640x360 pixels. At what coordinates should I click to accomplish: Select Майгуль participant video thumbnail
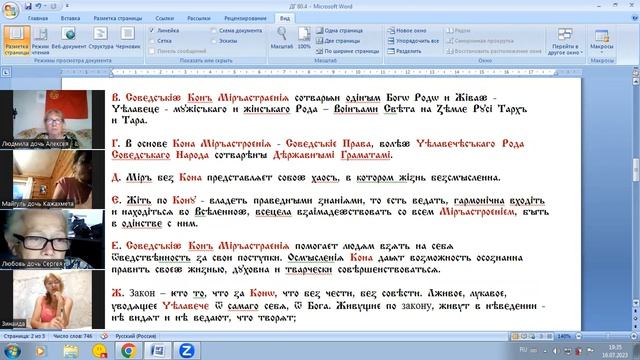point(52,179)
